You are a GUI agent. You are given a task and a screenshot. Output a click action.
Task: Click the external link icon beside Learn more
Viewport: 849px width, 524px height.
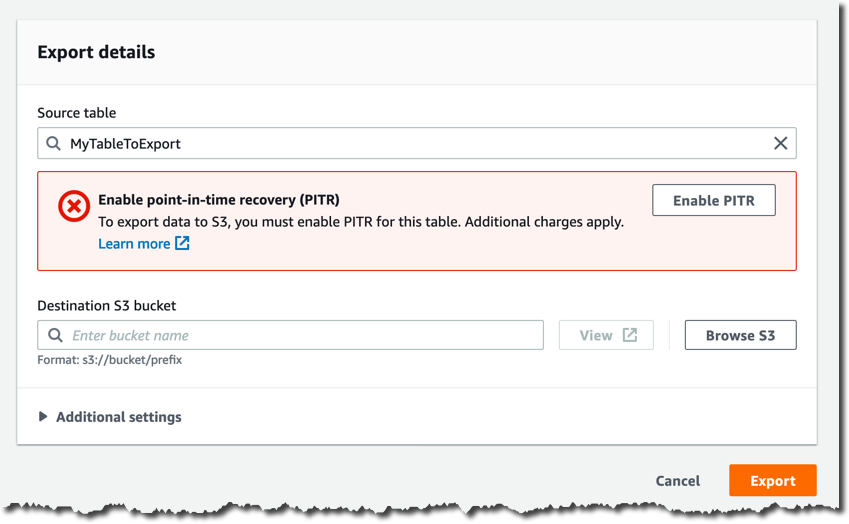pyautogui.click(x=182, y=243)
